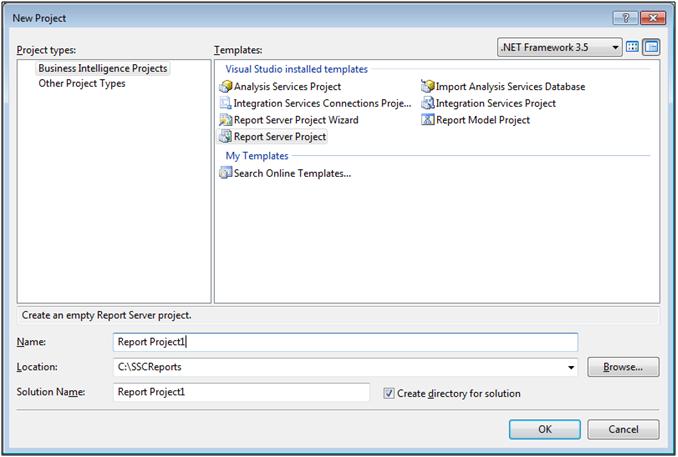Switch templates to small icons view
Image resolution: width=678 pixels, height=457 pixels.
click(x=651, y=47)
